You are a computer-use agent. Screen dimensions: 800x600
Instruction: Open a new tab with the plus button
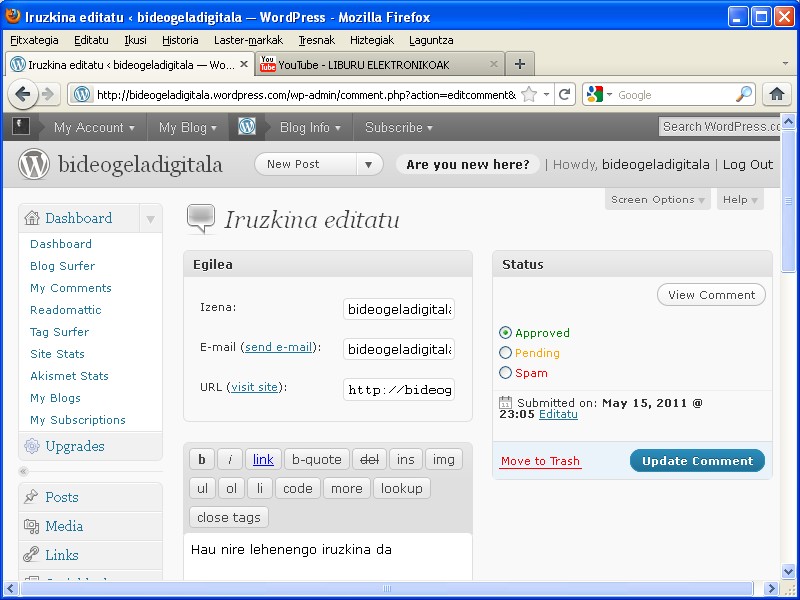coord(519,64)
